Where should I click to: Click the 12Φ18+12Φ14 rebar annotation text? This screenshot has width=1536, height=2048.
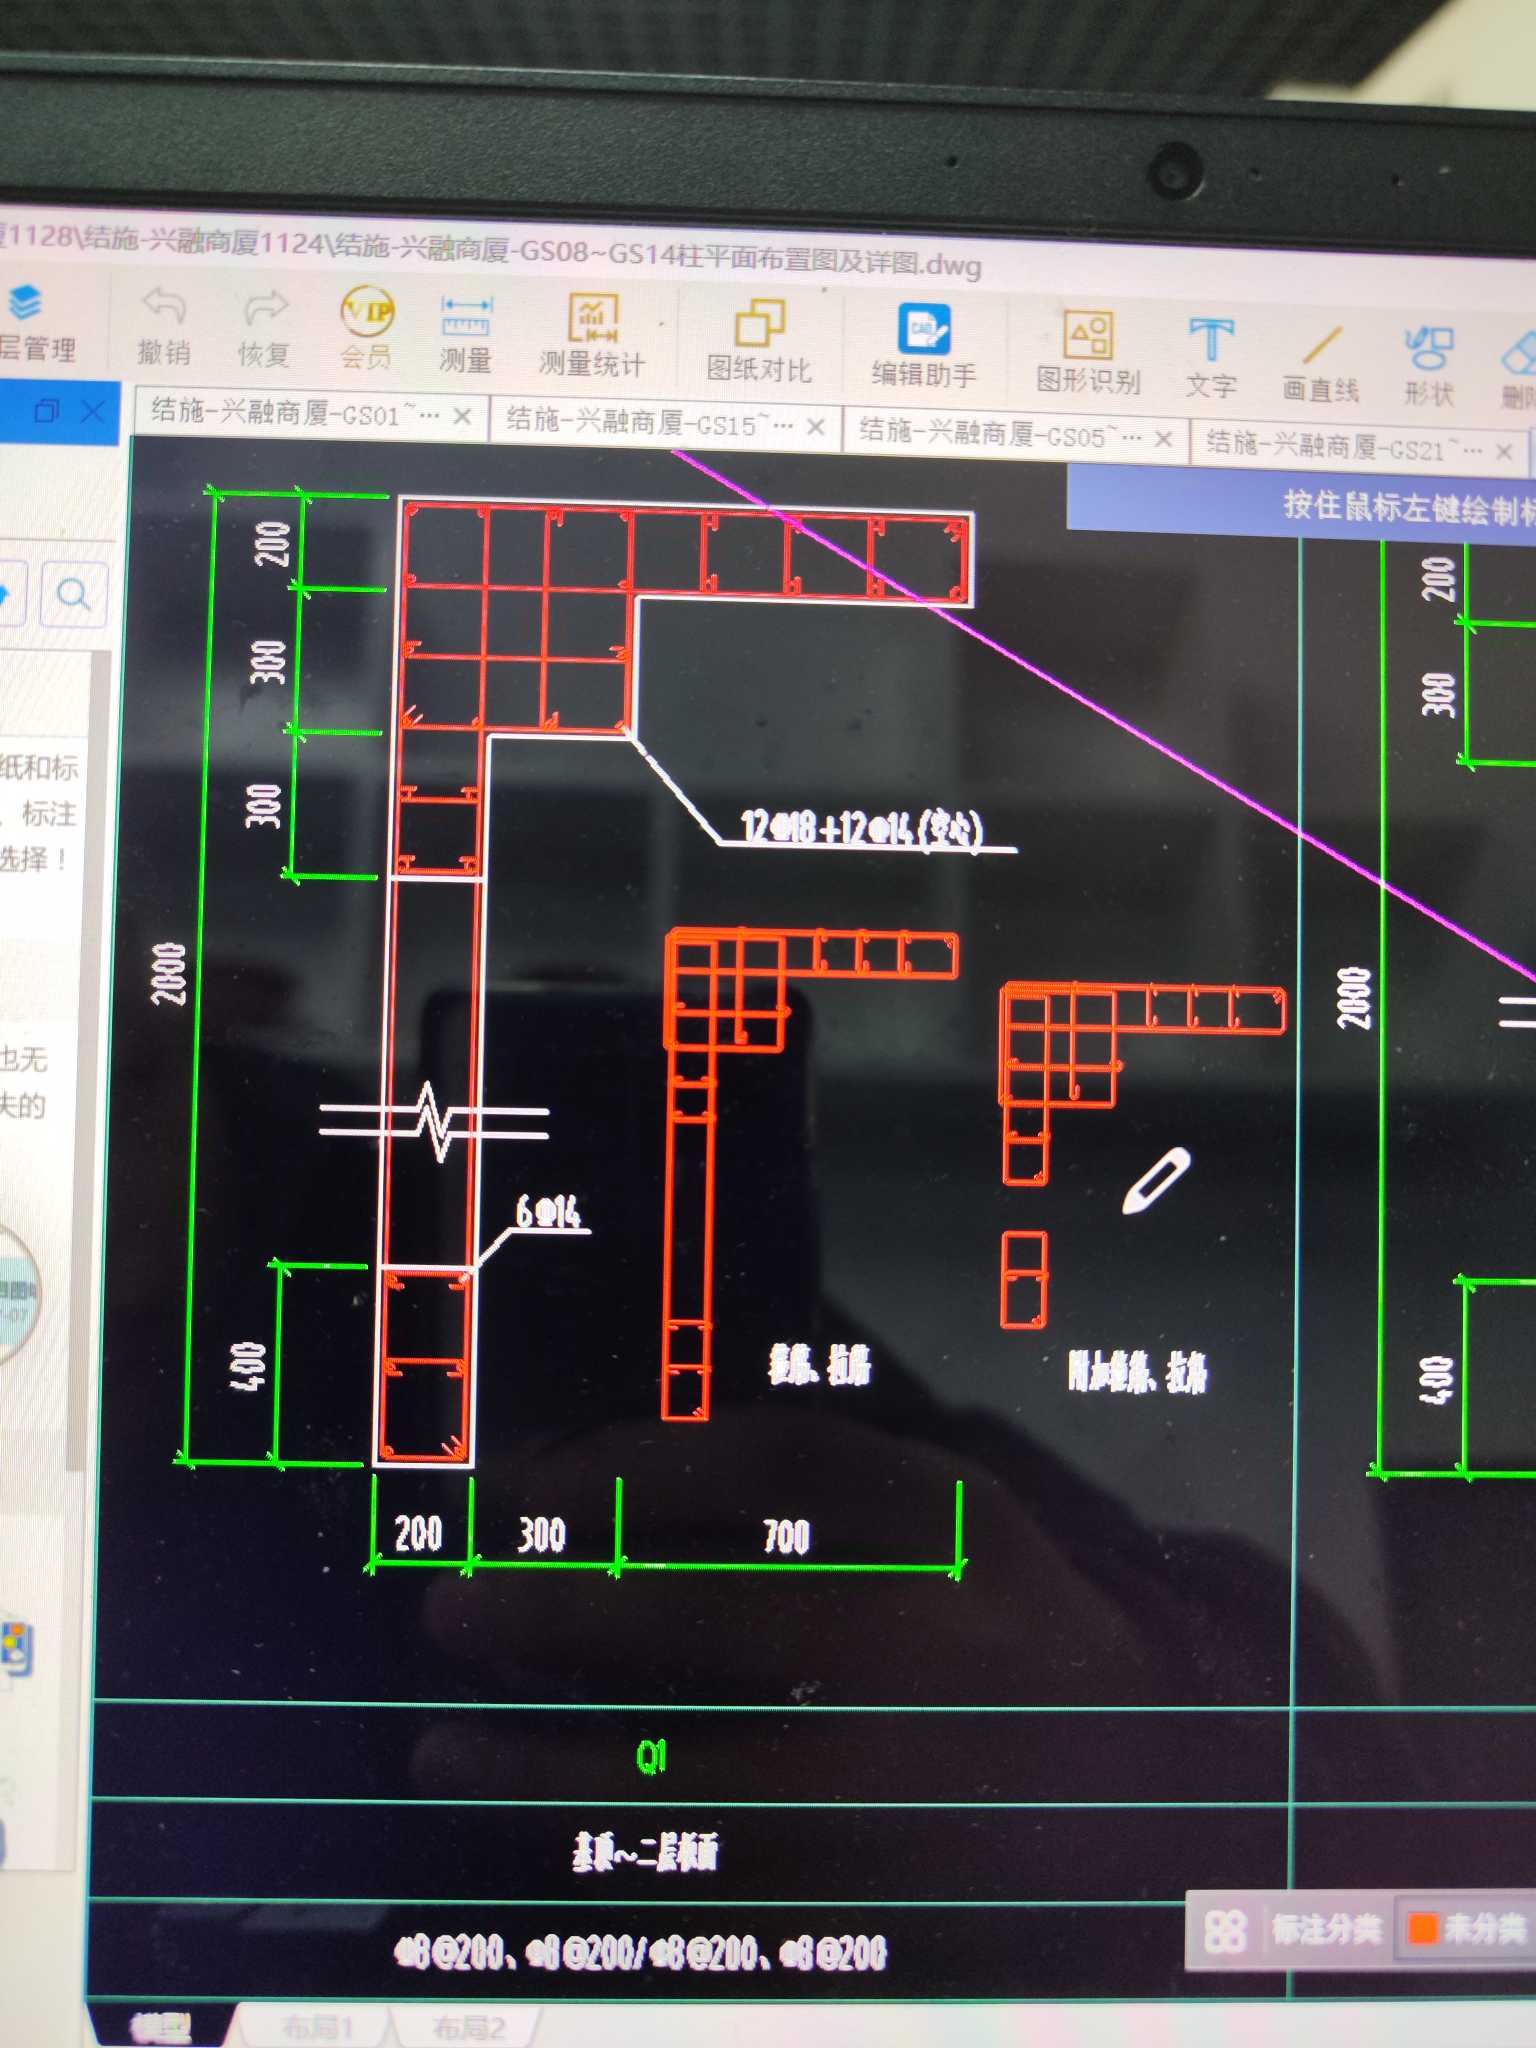click(861, 829)
